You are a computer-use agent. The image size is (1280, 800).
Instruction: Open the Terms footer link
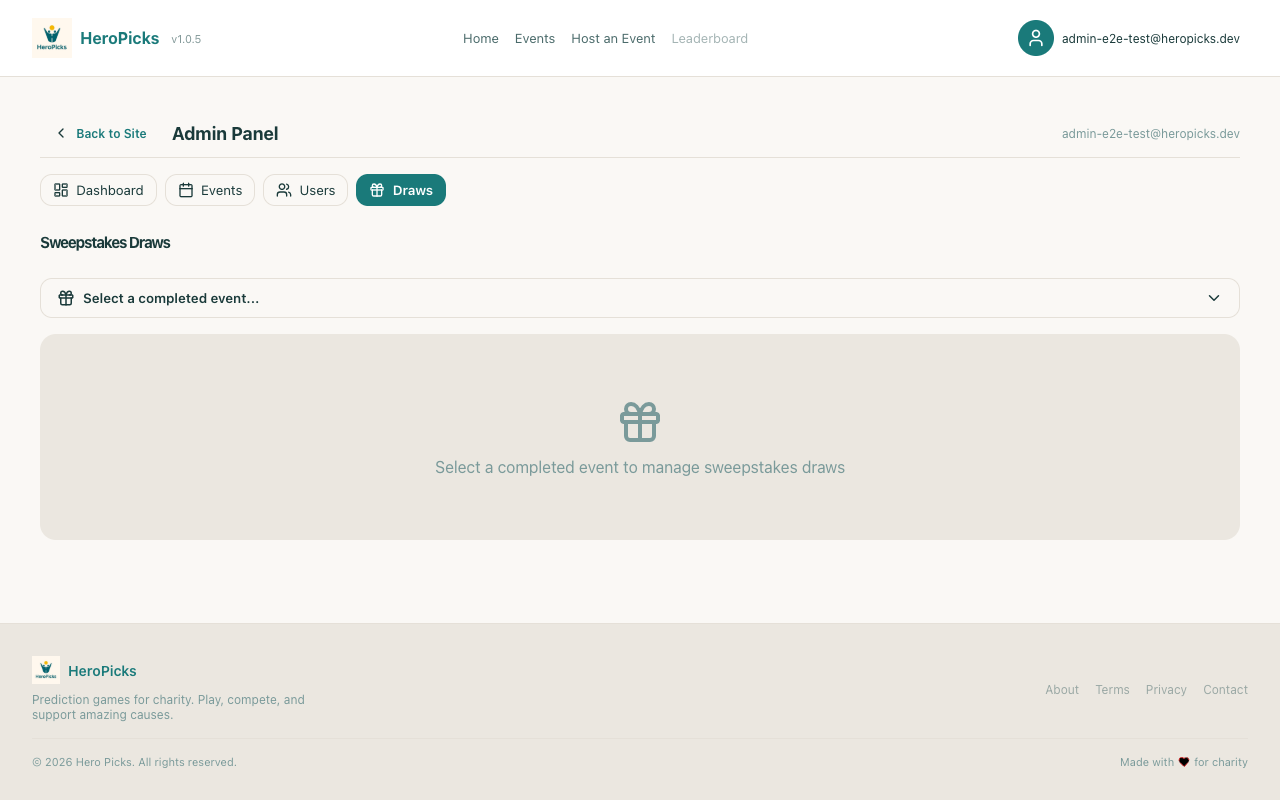1112,690
